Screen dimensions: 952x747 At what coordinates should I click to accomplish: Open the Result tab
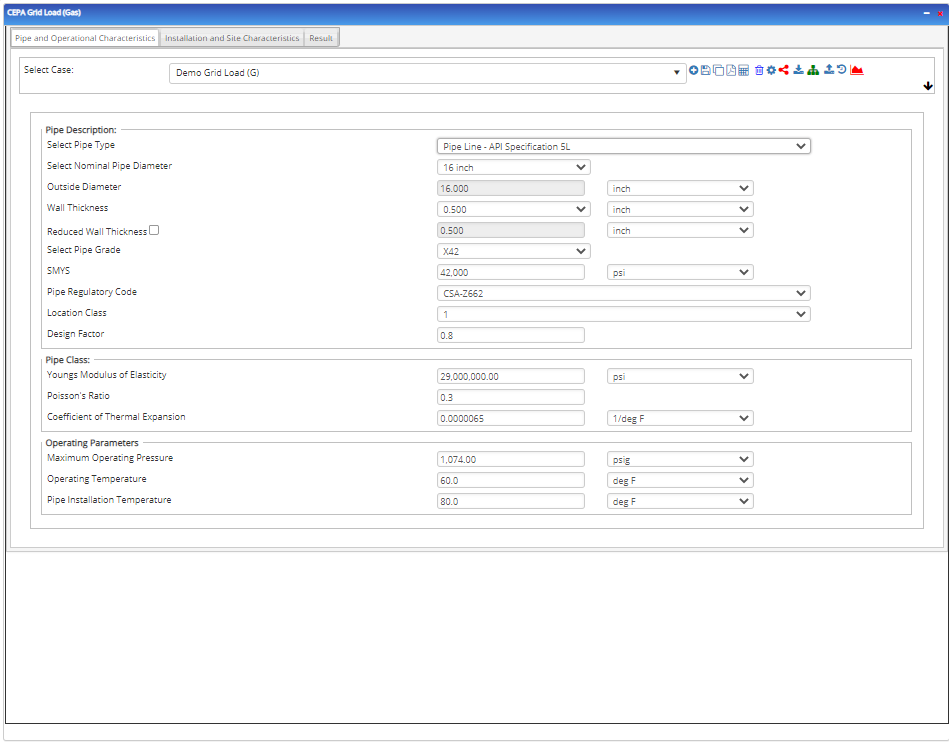pyautogui.click(x=321, y=37)
